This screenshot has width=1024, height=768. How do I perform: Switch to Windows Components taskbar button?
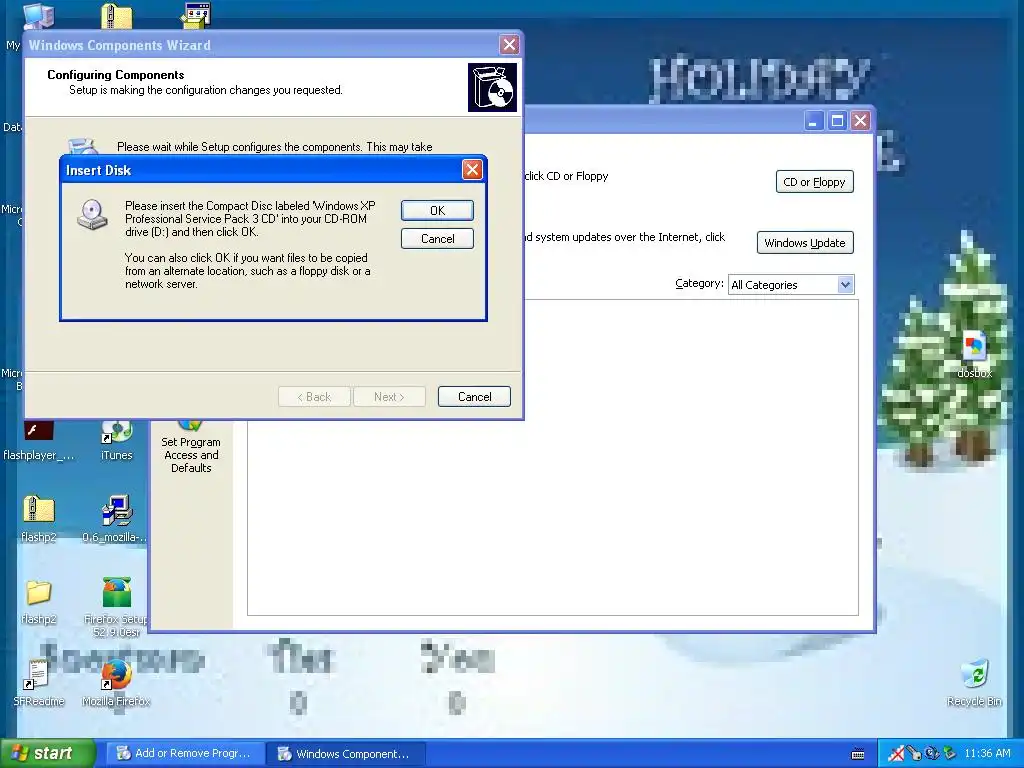pyautogui.click(x=345, y=753)
